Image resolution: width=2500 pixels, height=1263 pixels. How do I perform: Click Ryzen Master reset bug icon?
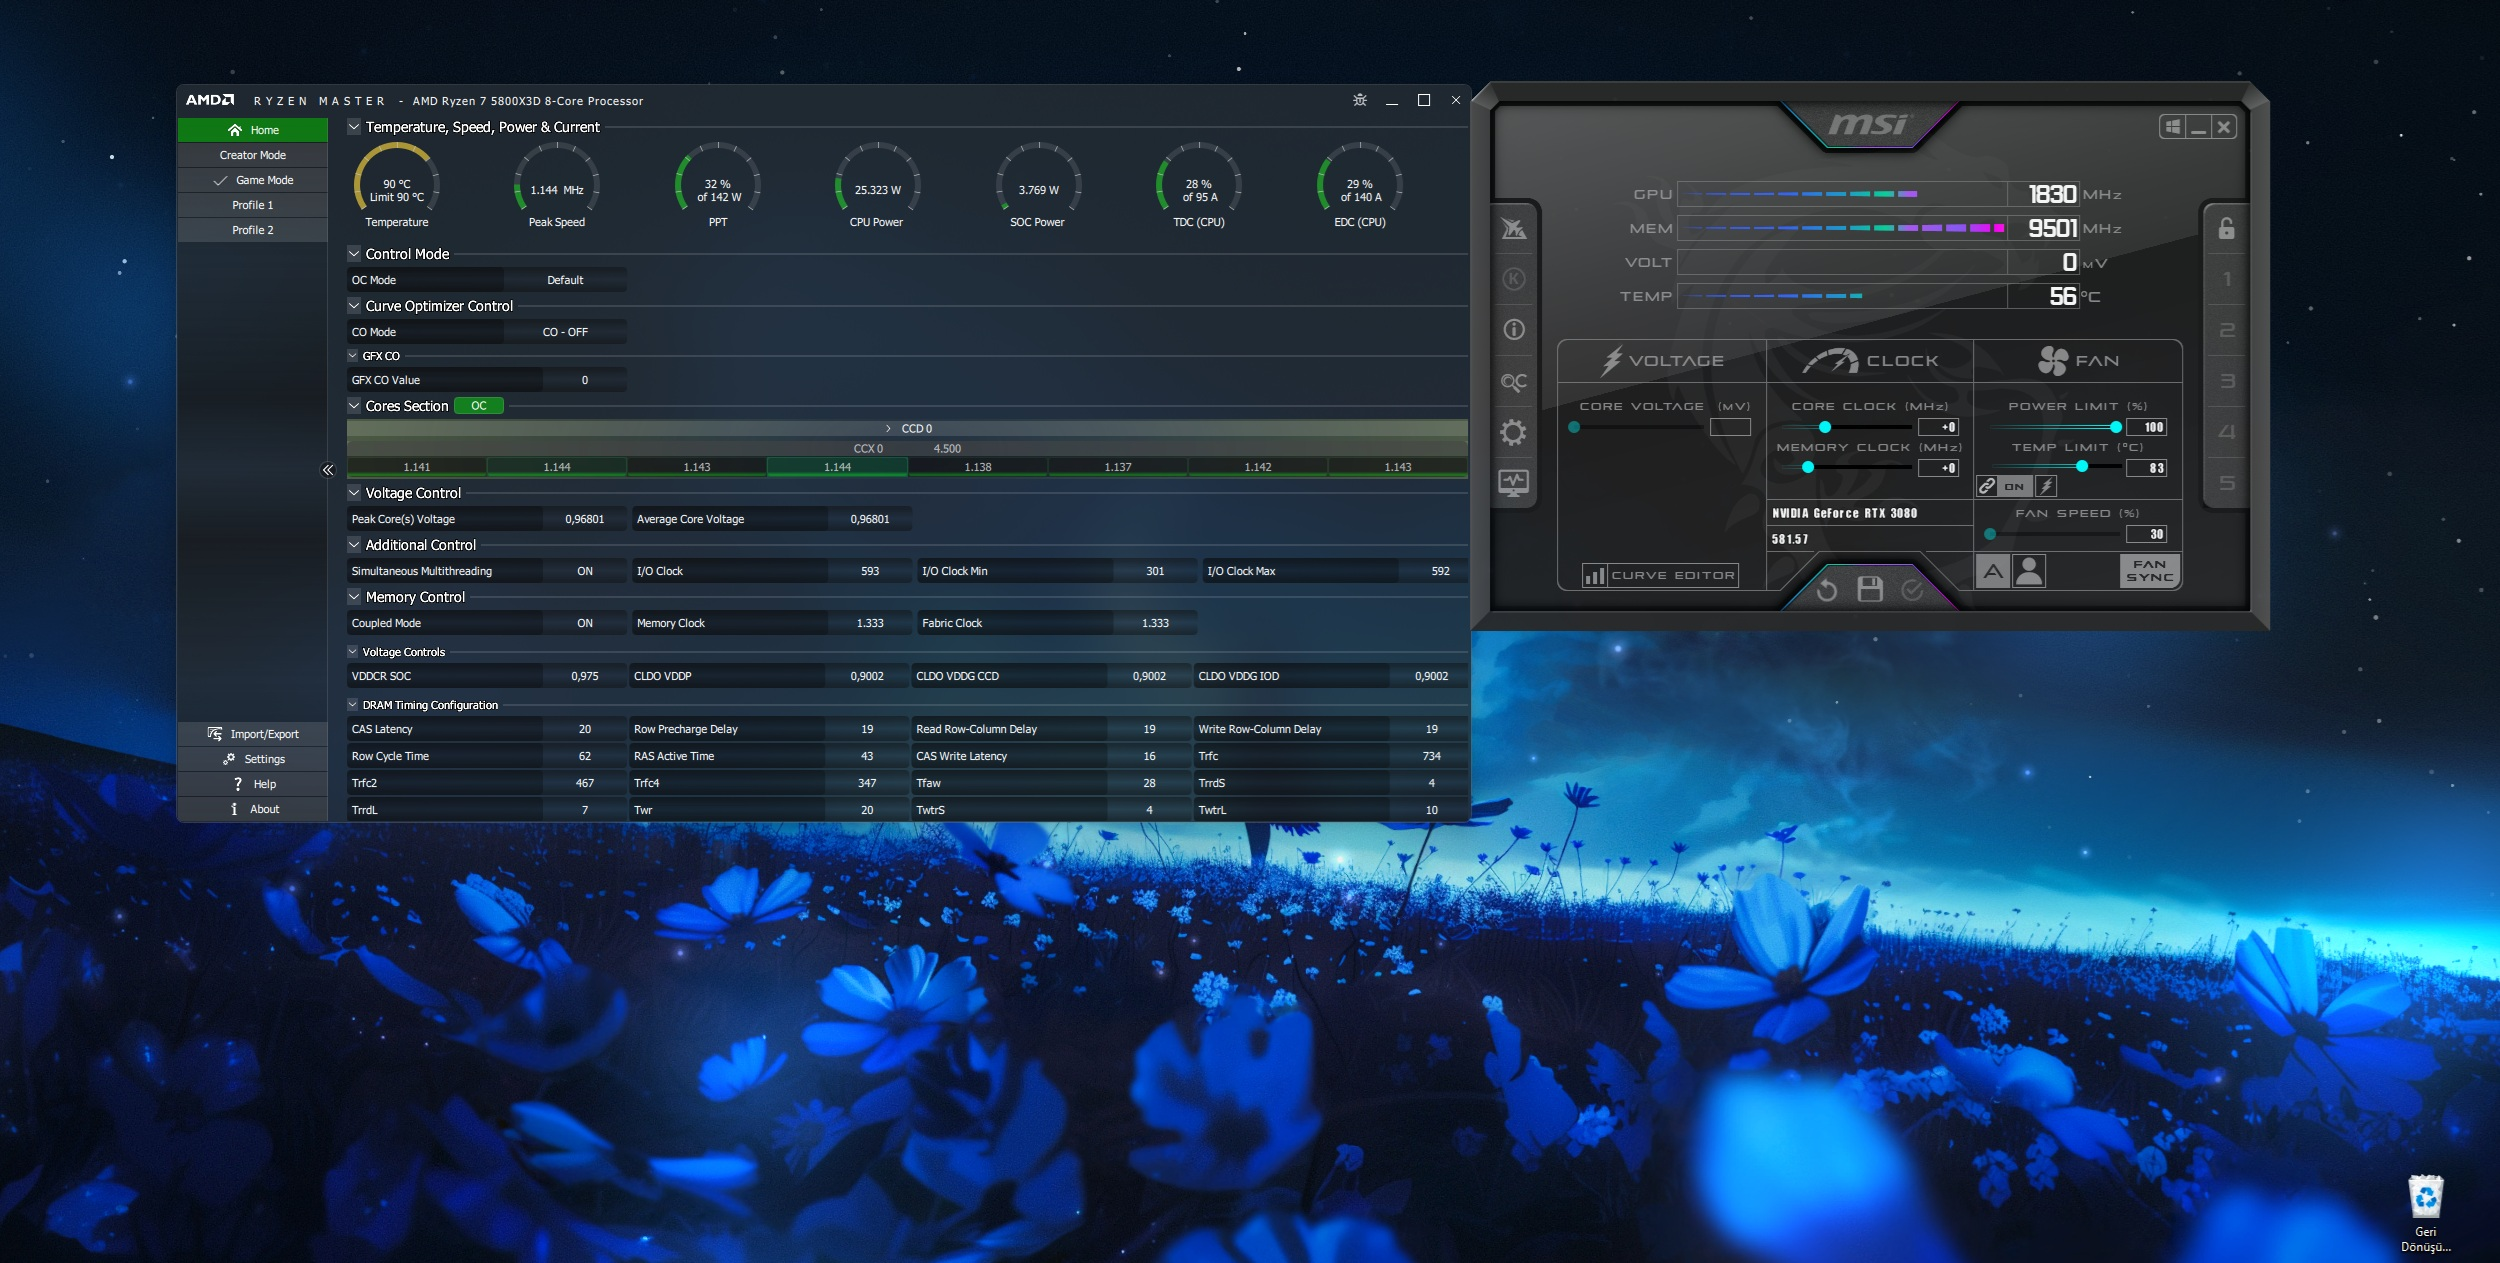tap(1360, 100)
